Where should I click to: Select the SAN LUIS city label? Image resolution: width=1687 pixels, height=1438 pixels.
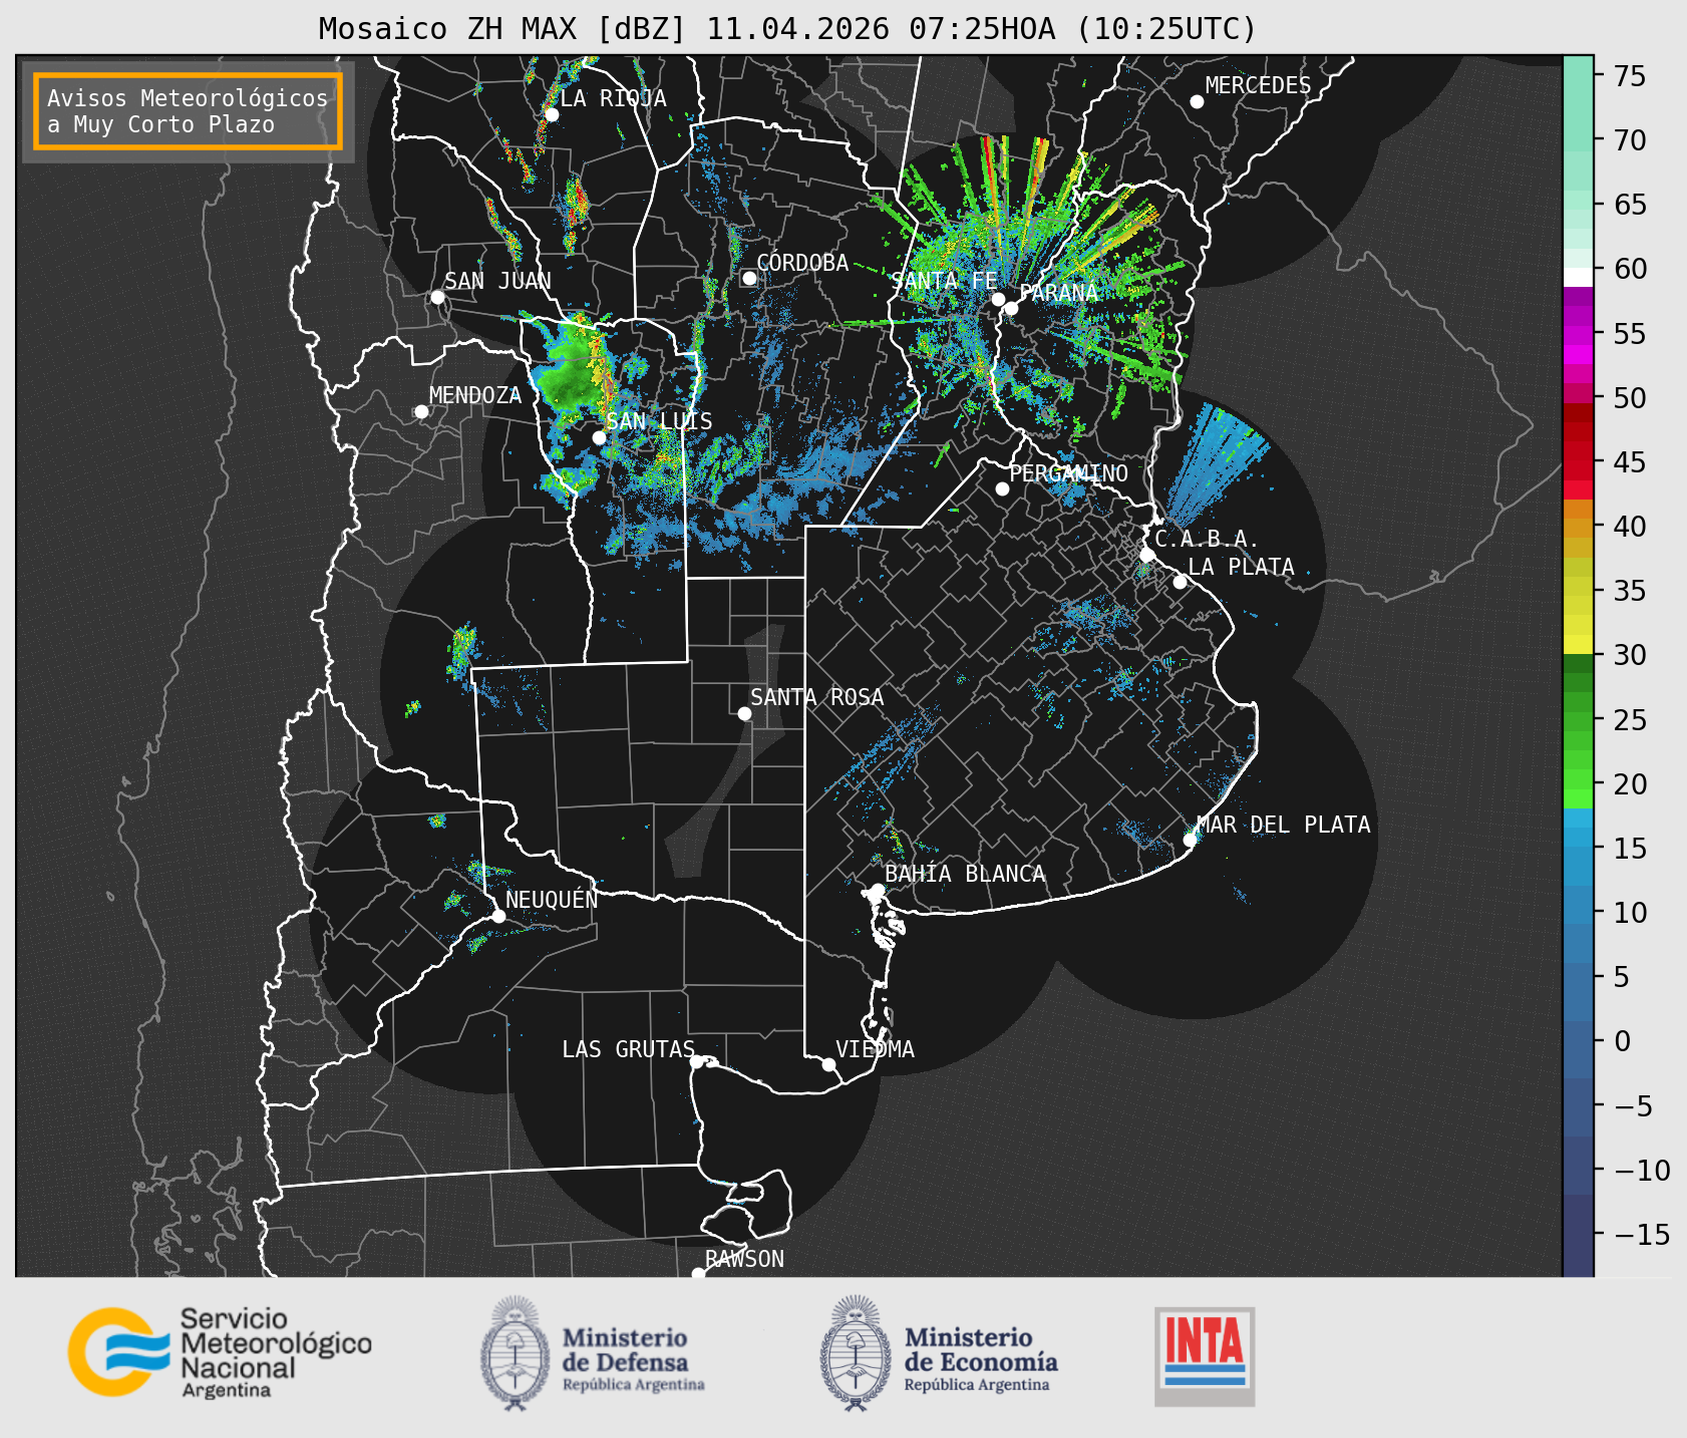659,421
